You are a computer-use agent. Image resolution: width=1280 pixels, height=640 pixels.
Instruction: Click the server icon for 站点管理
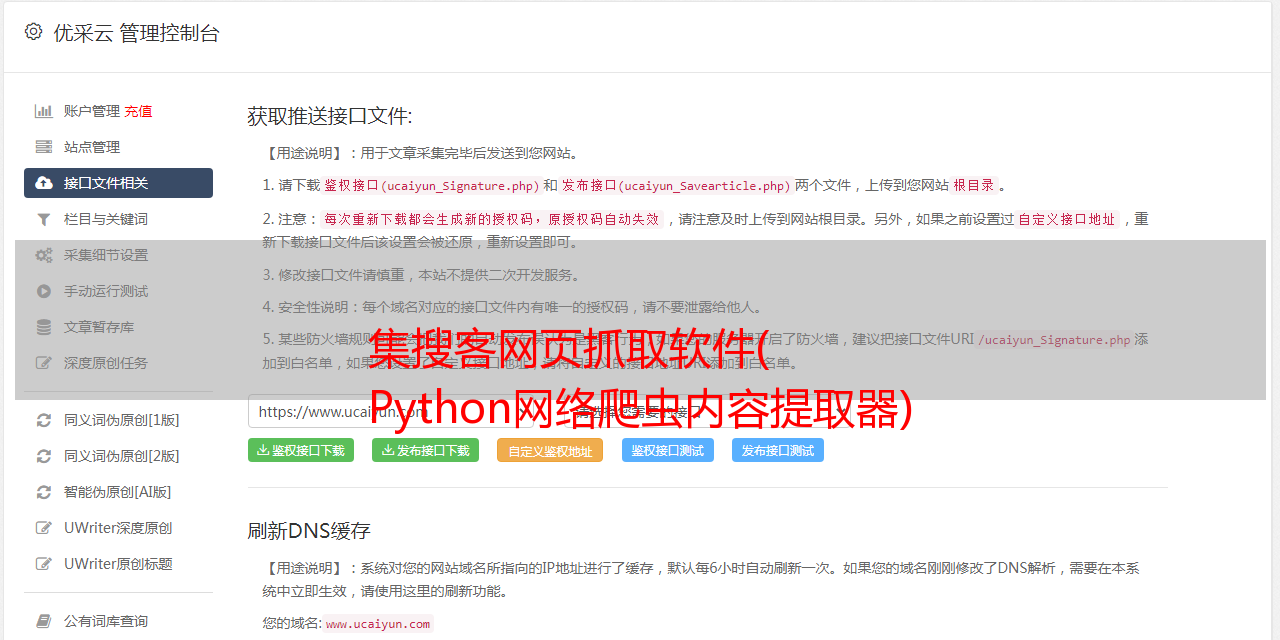coord(44,147)
